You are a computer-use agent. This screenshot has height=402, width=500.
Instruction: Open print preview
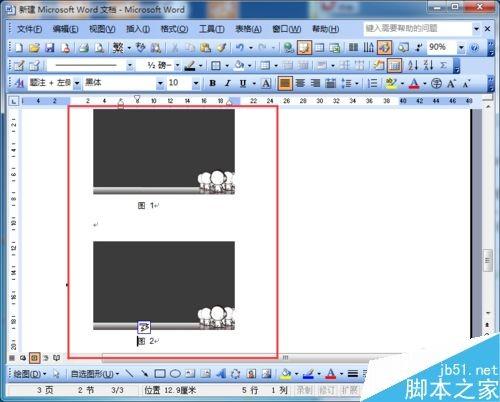(x=99, y=48)
